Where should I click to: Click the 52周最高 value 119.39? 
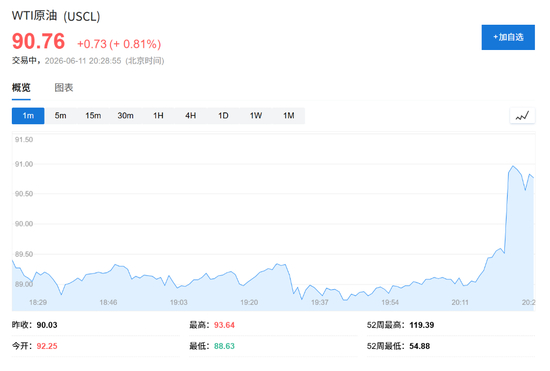422,325
